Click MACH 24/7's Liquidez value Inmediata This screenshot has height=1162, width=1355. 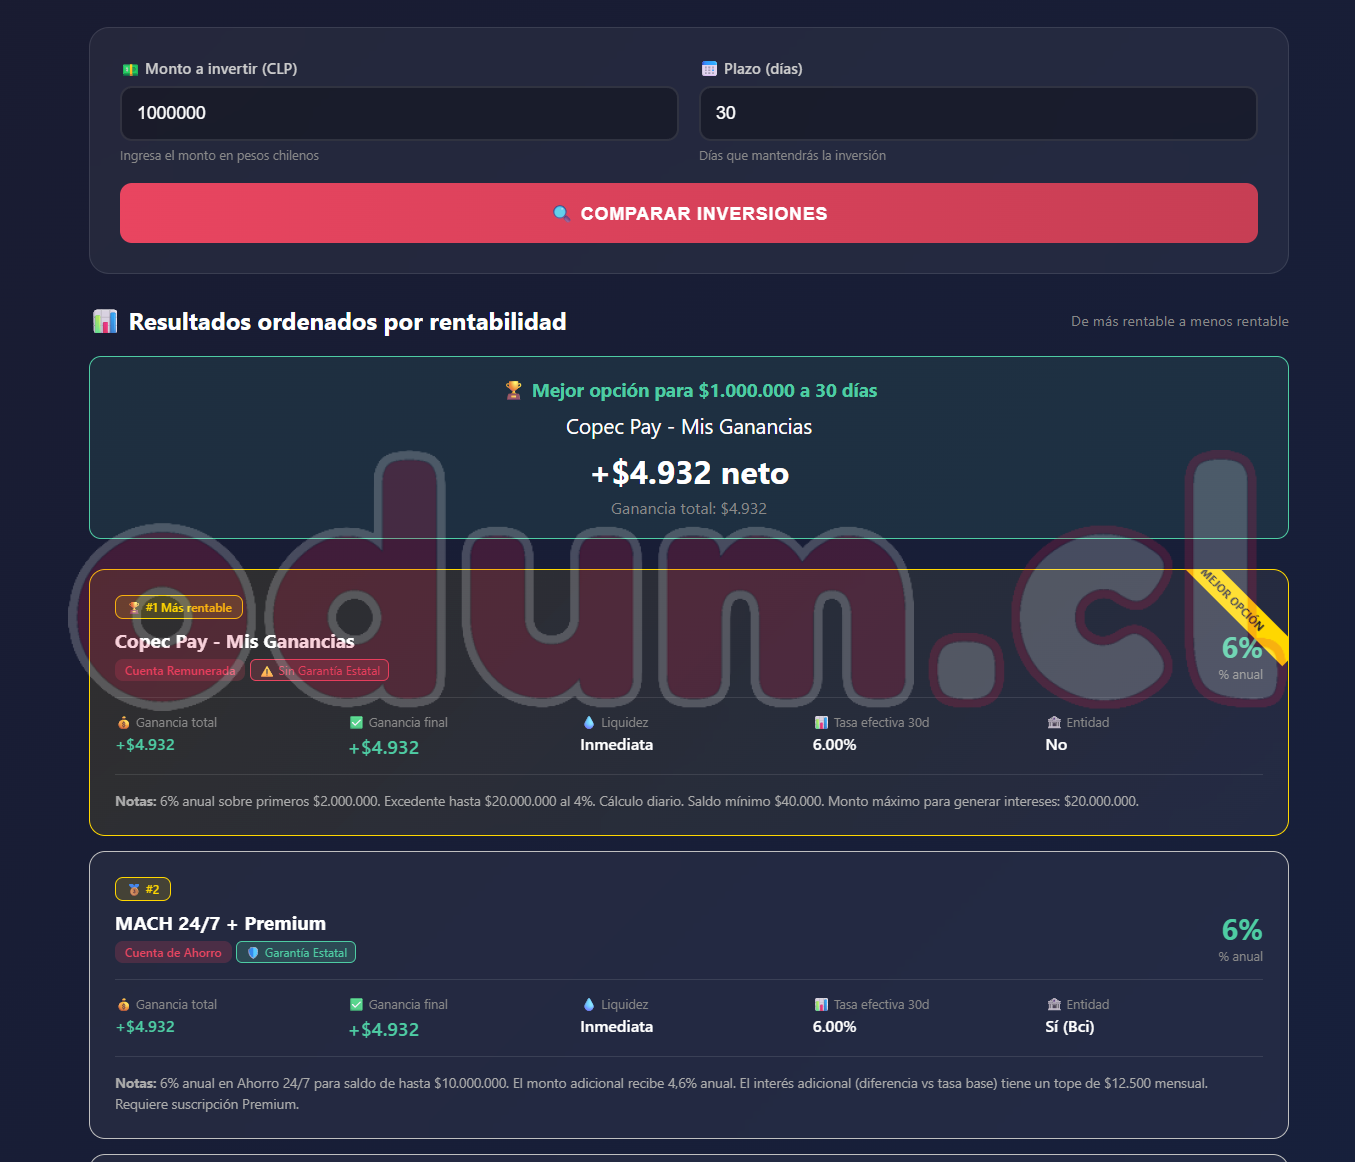[617, 1027]
